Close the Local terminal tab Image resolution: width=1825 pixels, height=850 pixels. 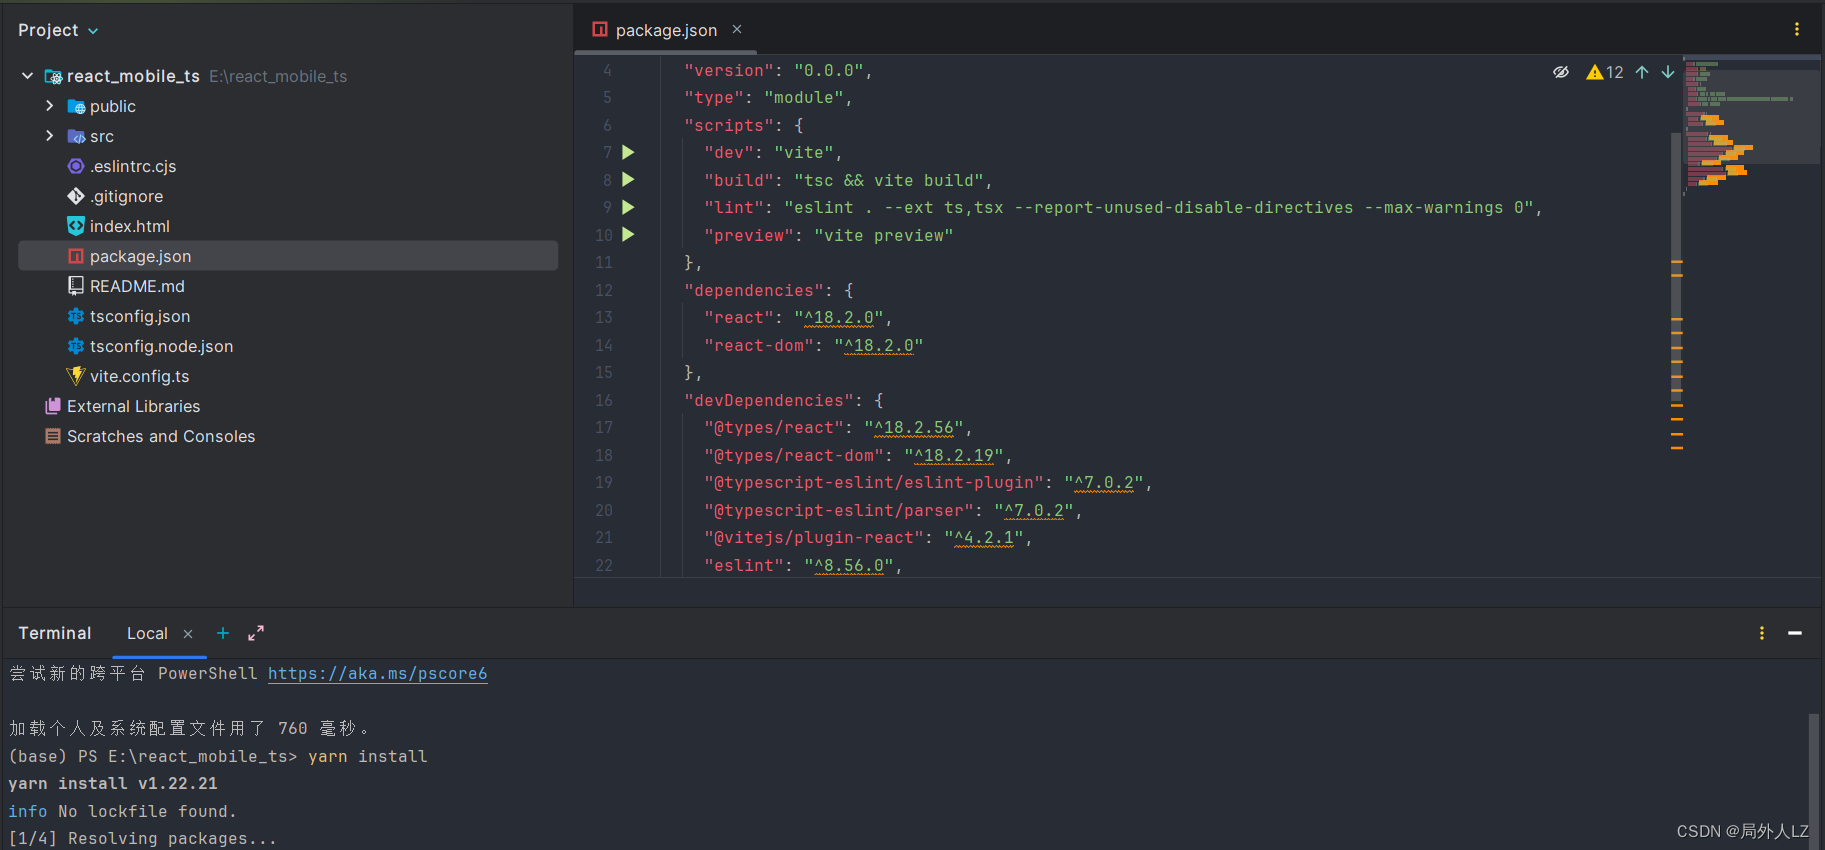(188, 634)
